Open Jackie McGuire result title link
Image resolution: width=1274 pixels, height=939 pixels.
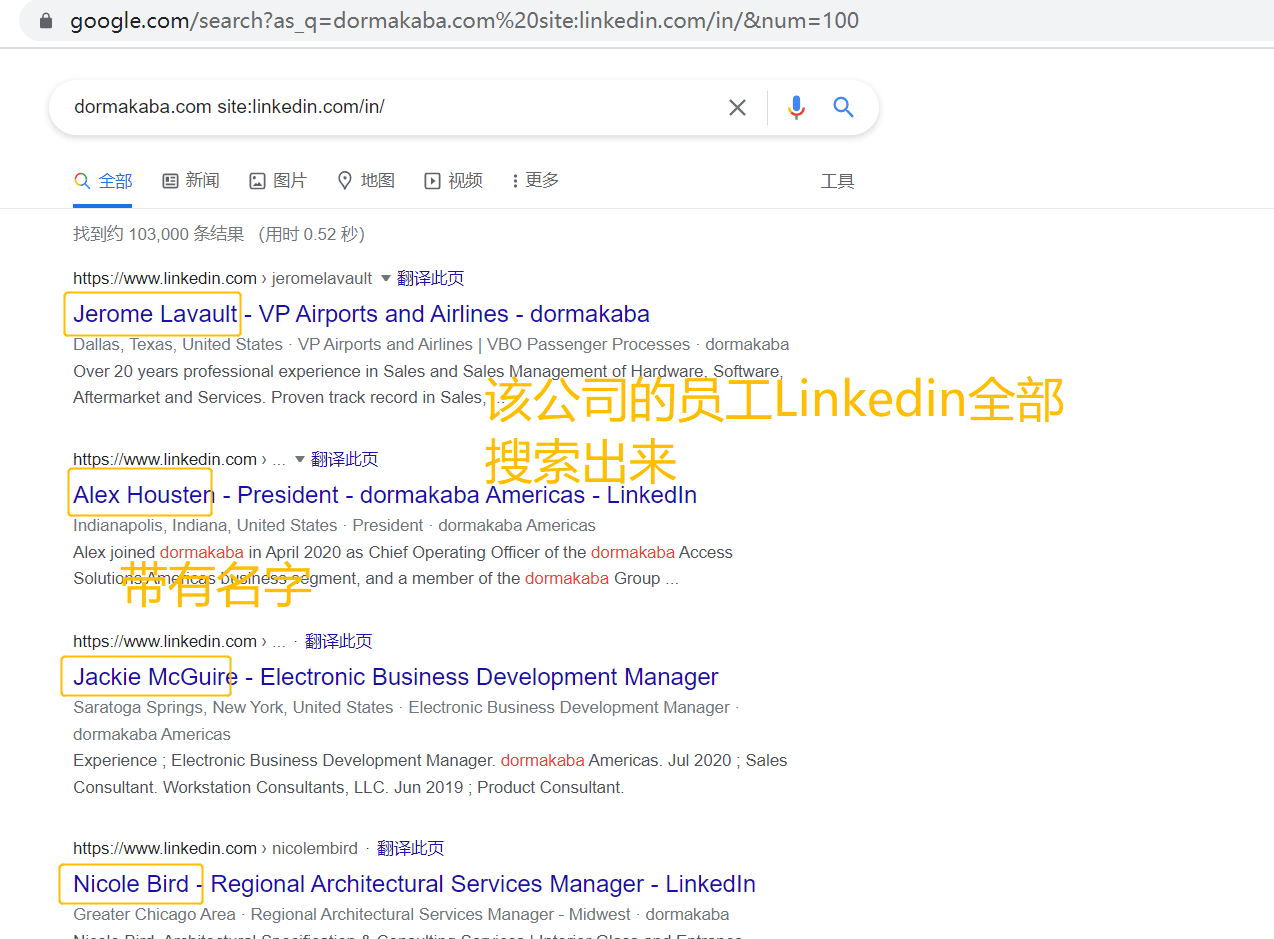point(395,677)
